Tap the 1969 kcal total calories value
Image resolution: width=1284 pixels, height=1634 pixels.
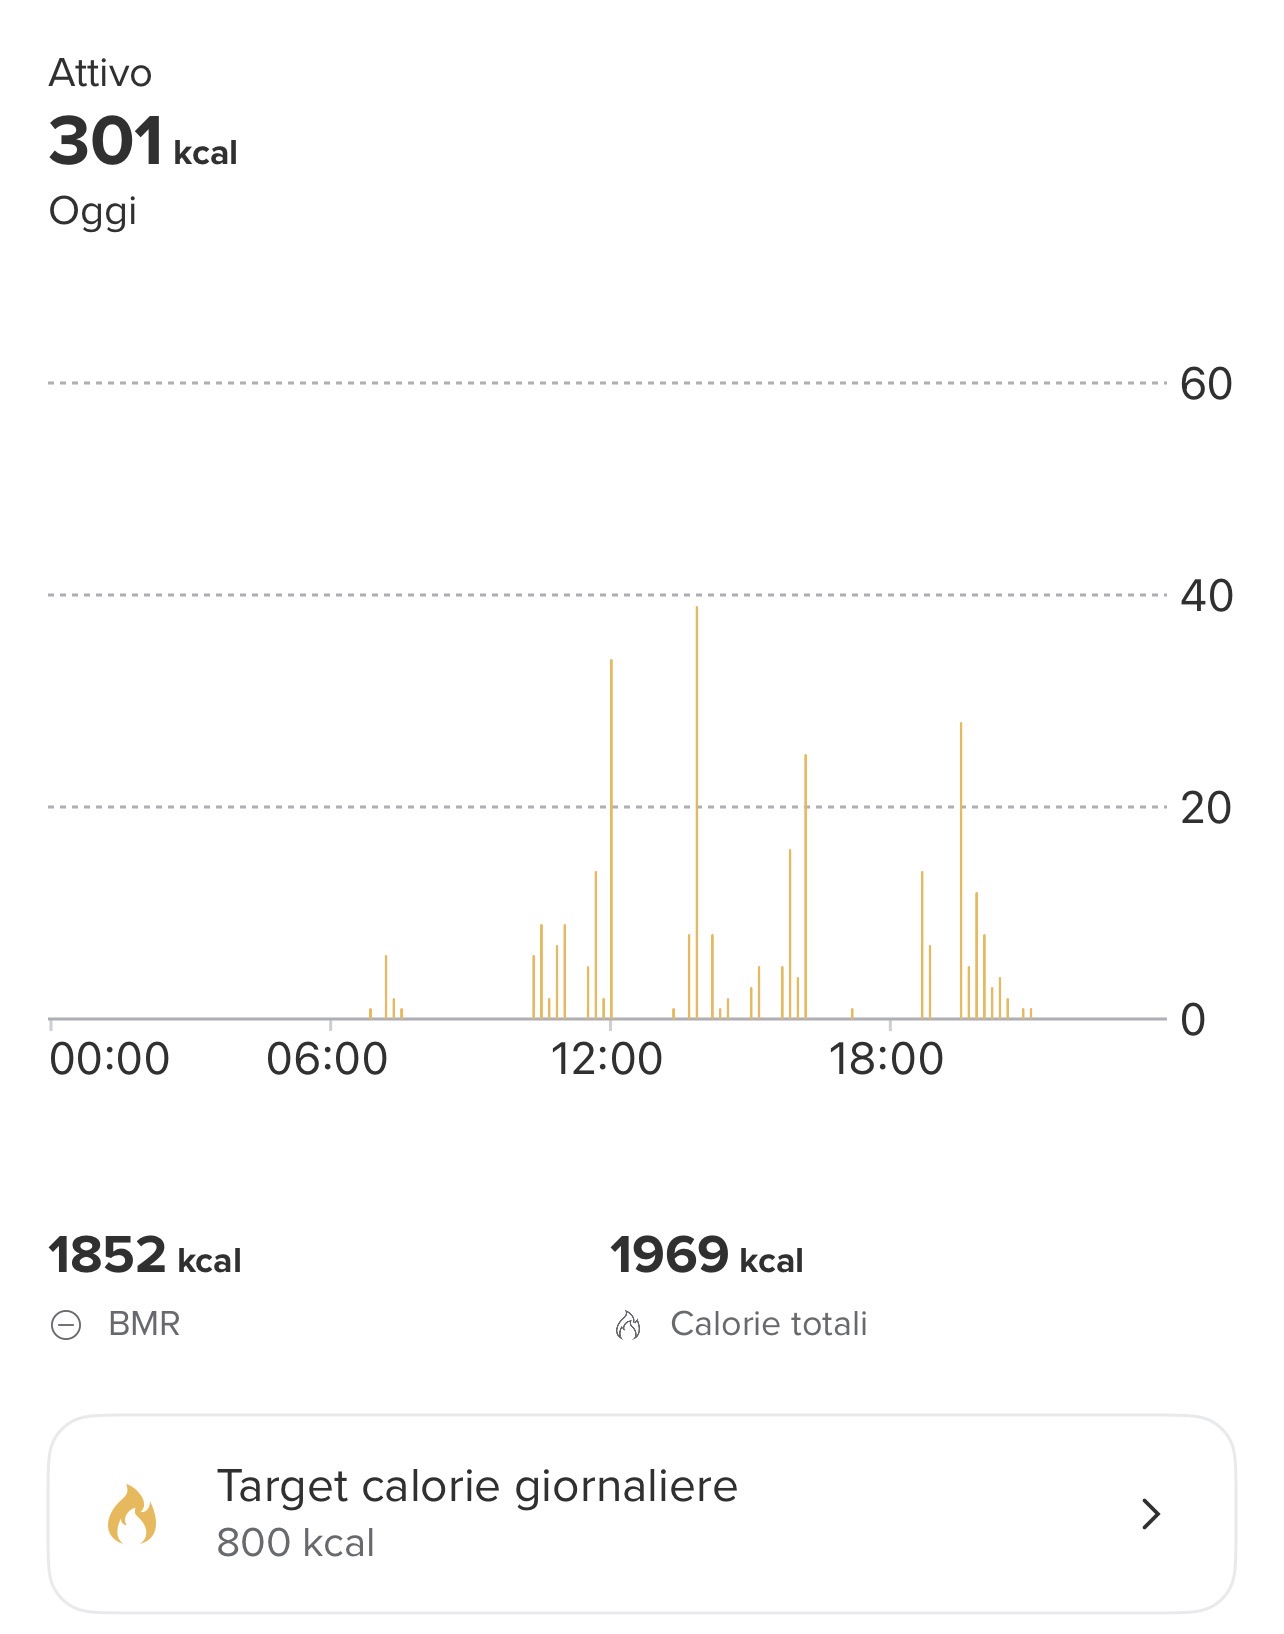click(706, 1255)
